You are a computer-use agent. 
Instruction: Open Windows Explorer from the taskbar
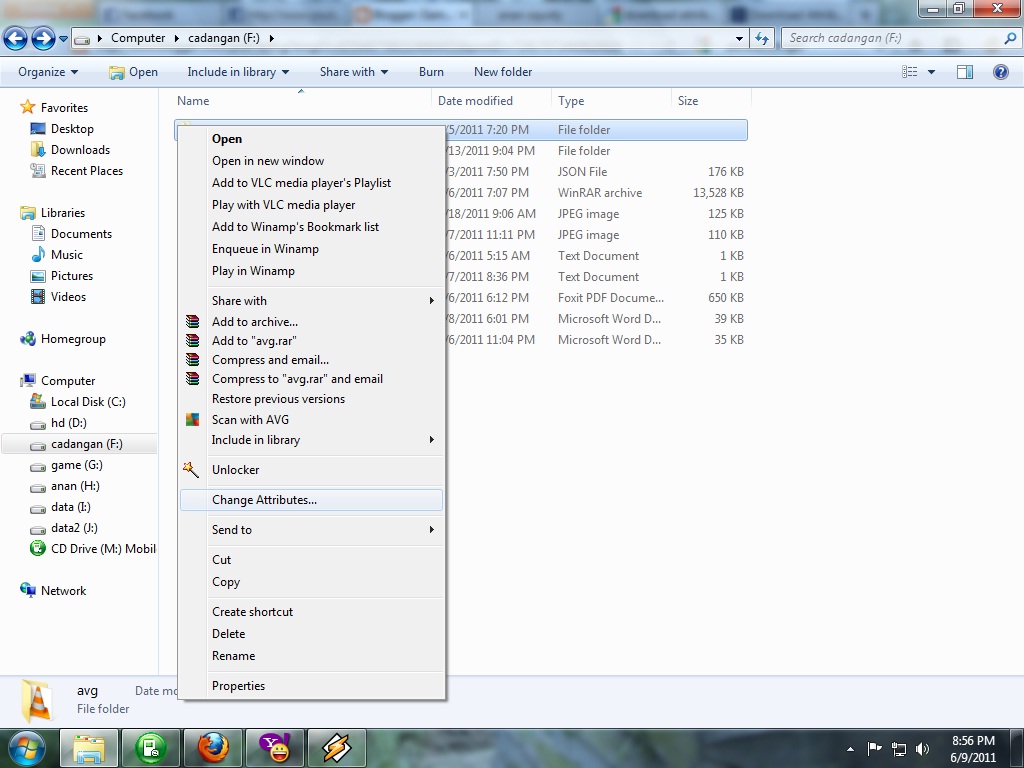[x=89, y=748]
